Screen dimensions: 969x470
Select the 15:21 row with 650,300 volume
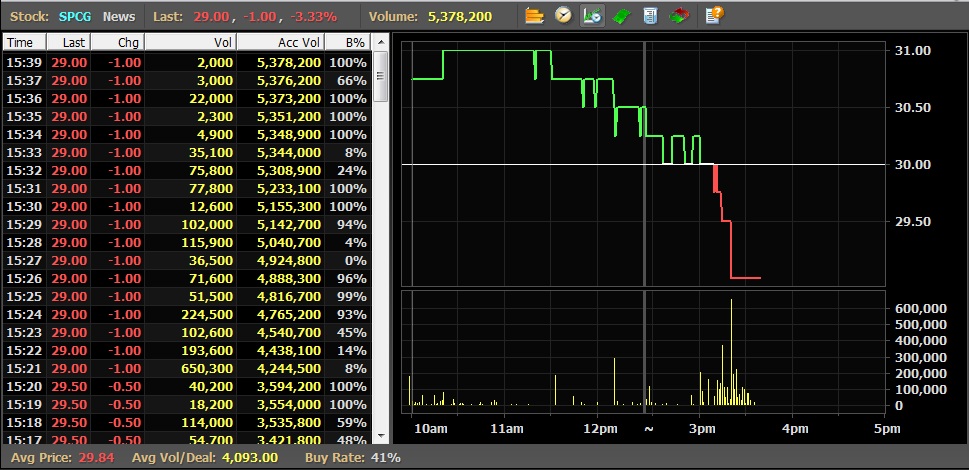coord(187,369)
